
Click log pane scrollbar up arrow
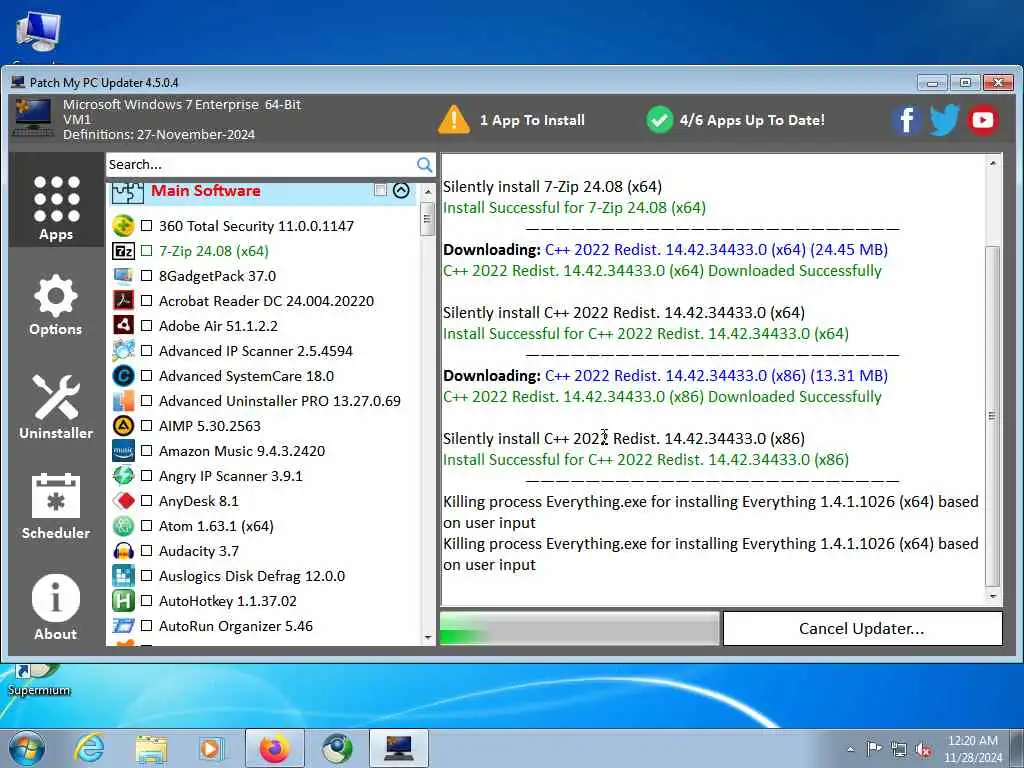[993, 163]
